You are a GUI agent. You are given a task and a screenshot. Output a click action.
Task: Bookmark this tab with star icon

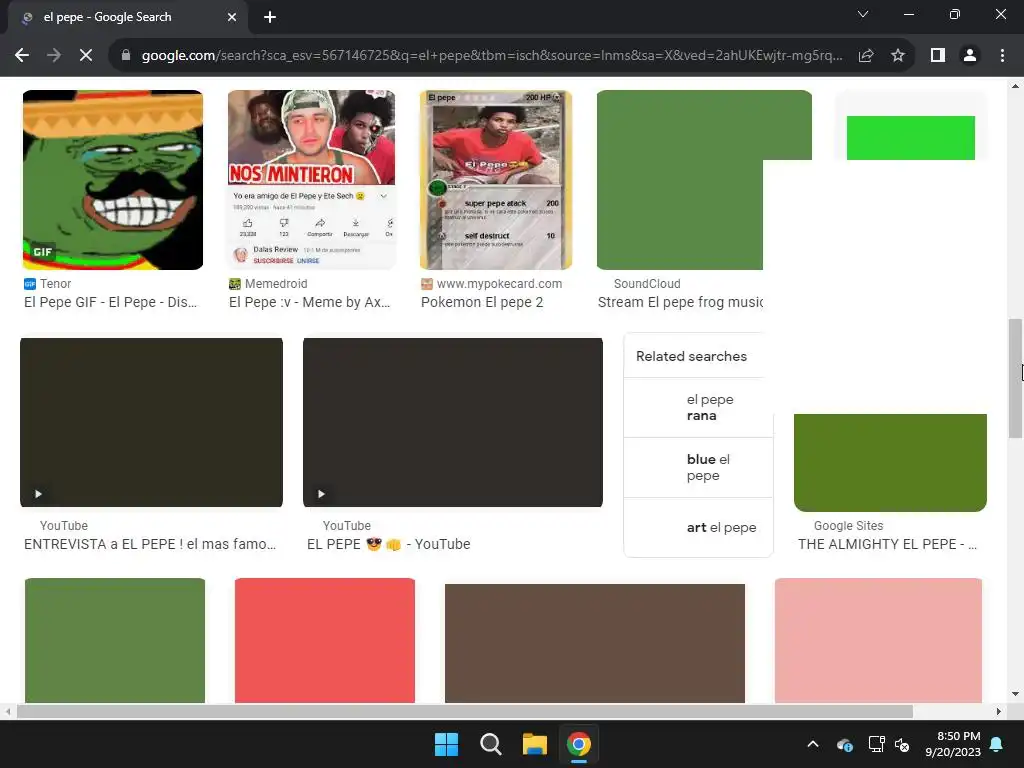click(898, 56)
